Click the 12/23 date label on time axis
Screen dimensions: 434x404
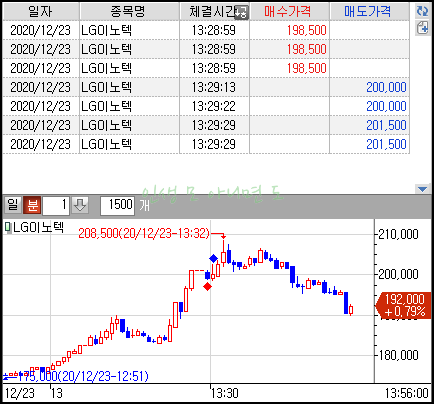coord(20,394)
